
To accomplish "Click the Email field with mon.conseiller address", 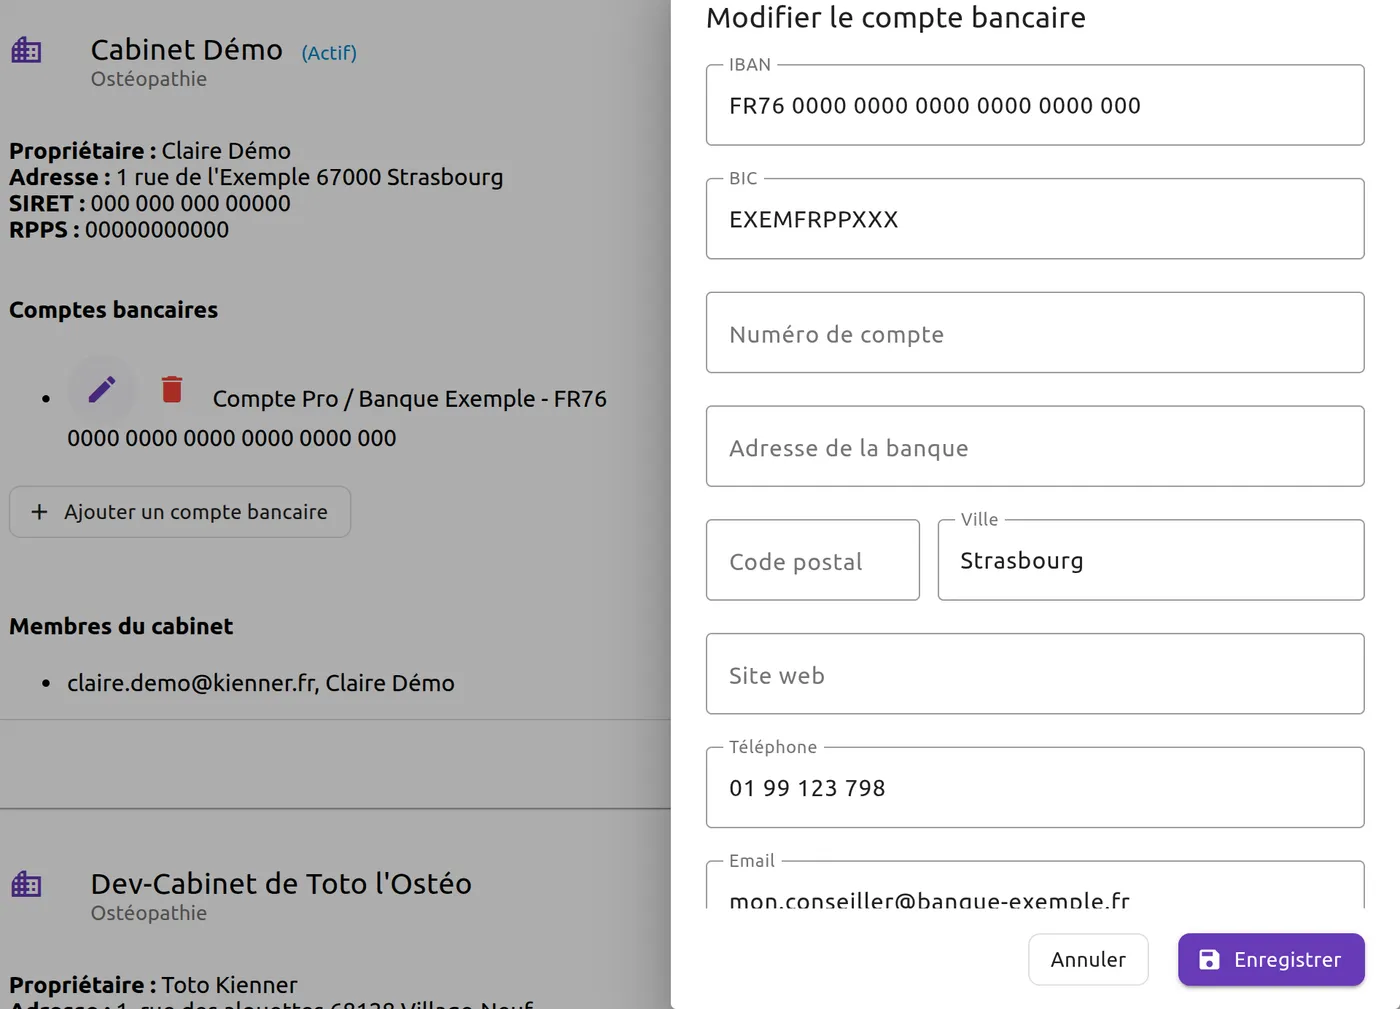I will (1035, 886).
